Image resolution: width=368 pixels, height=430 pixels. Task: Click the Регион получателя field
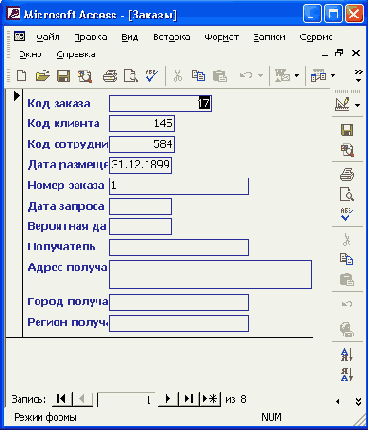(x=179, y=323)
